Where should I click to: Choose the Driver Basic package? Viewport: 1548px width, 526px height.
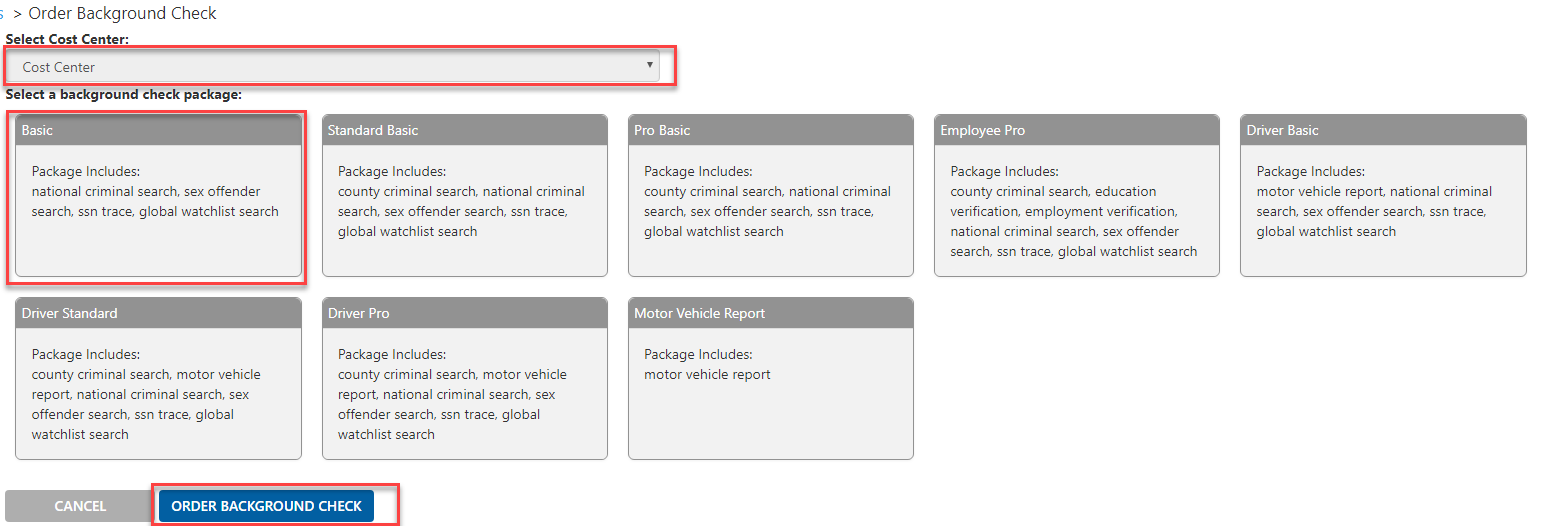tap(1383, 195)
